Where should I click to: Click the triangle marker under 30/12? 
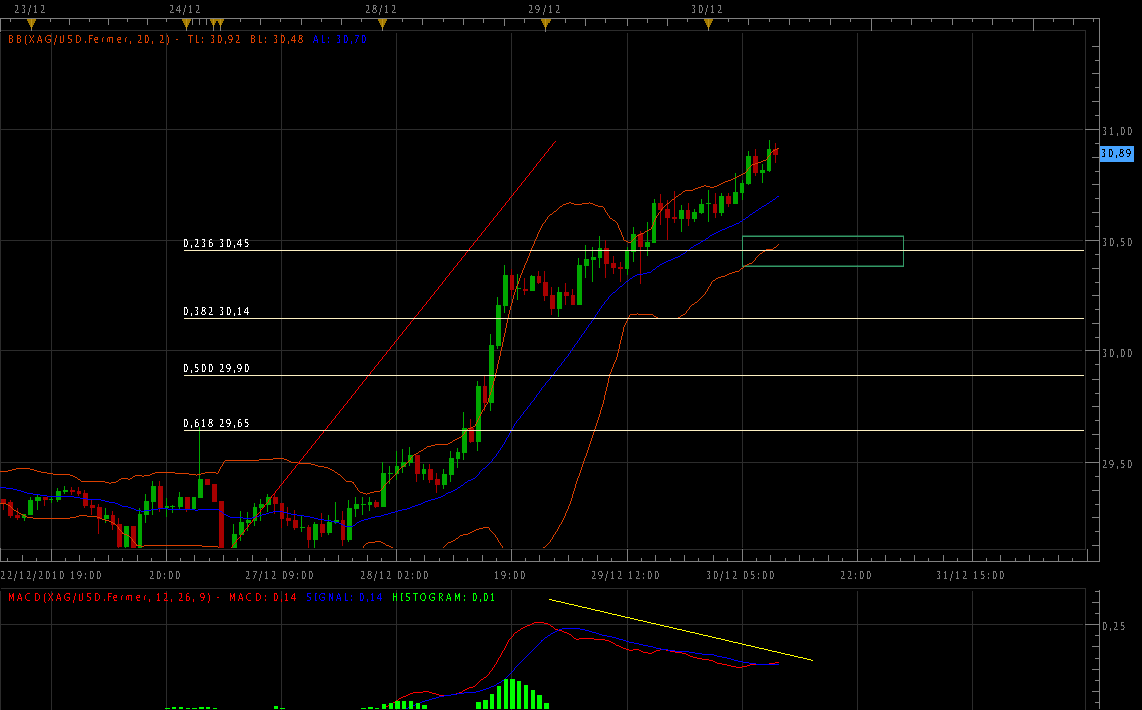click(x=707, y=24)
